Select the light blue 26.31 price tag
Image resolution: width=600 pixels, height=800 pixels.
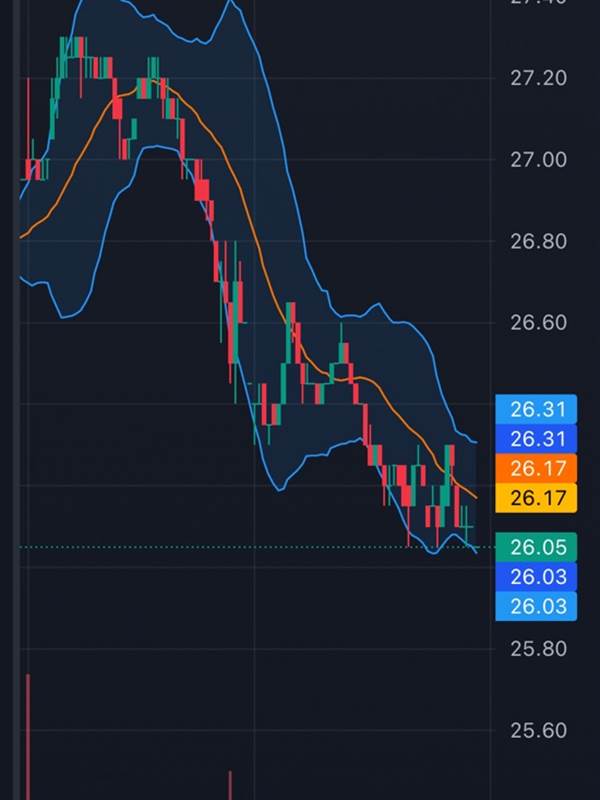tap(536, 409)
